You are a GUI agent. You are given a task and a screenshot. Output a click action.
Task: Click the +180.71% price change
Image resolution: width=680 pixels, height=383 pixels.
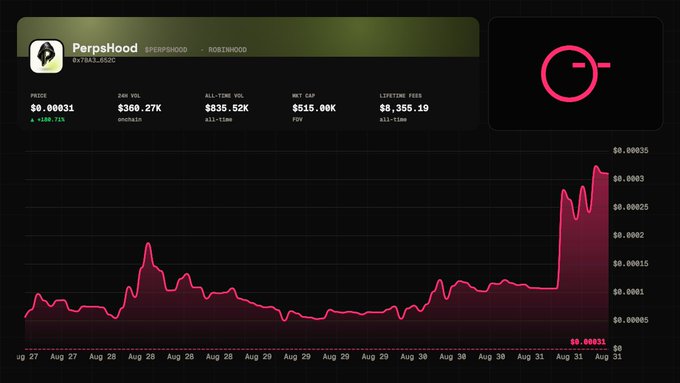(51, 120)
